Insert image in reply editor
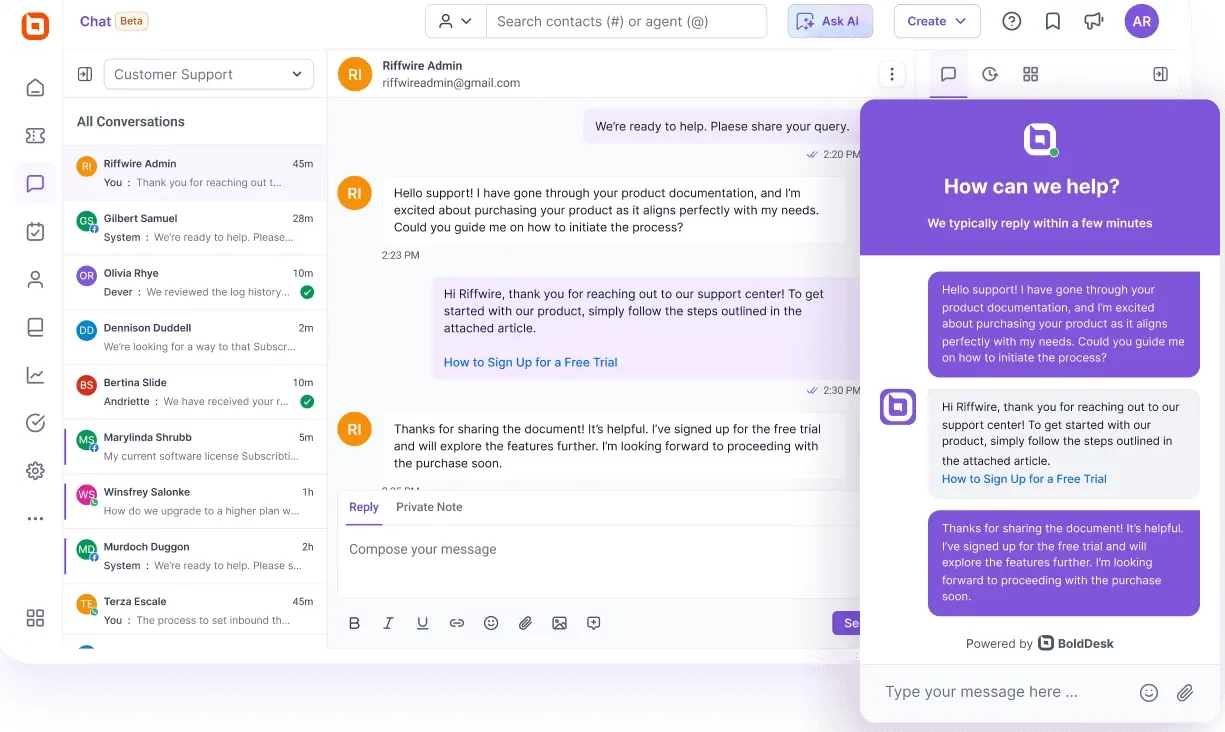 tap(559, 623)
